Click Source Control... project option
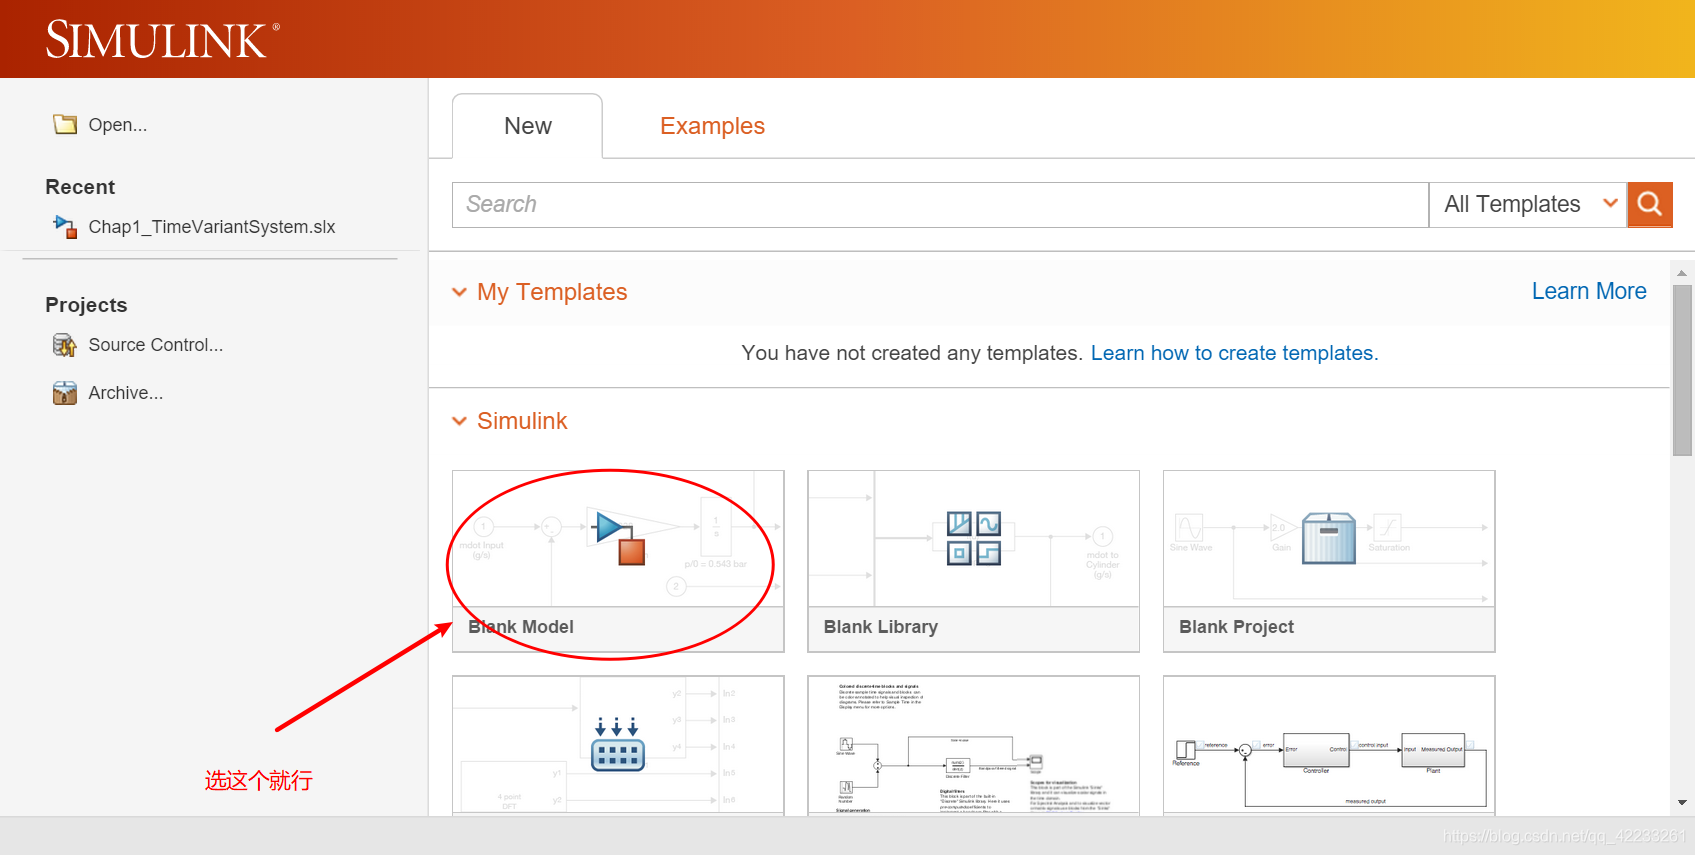 tap(156, 345)
